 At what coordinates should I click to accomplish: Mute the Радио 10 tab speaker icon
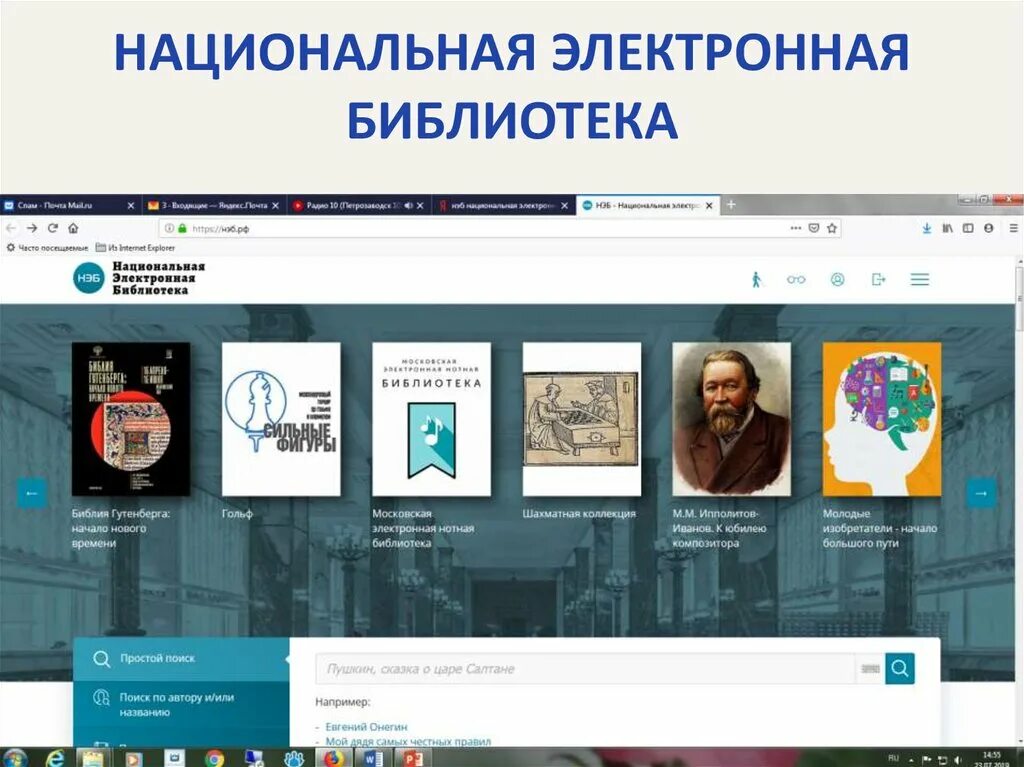pyautogui.click(x=409, y=205)
